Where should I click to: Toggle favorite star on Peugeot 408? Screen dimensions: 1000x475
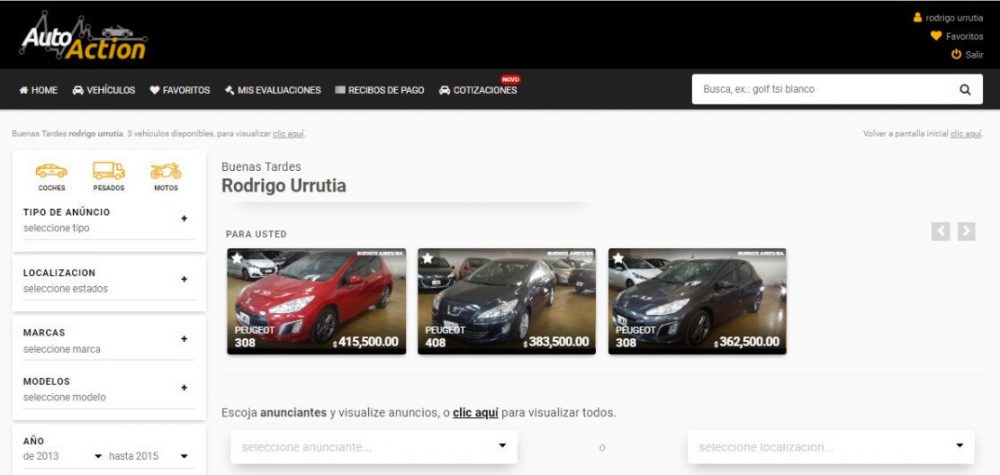427,258
